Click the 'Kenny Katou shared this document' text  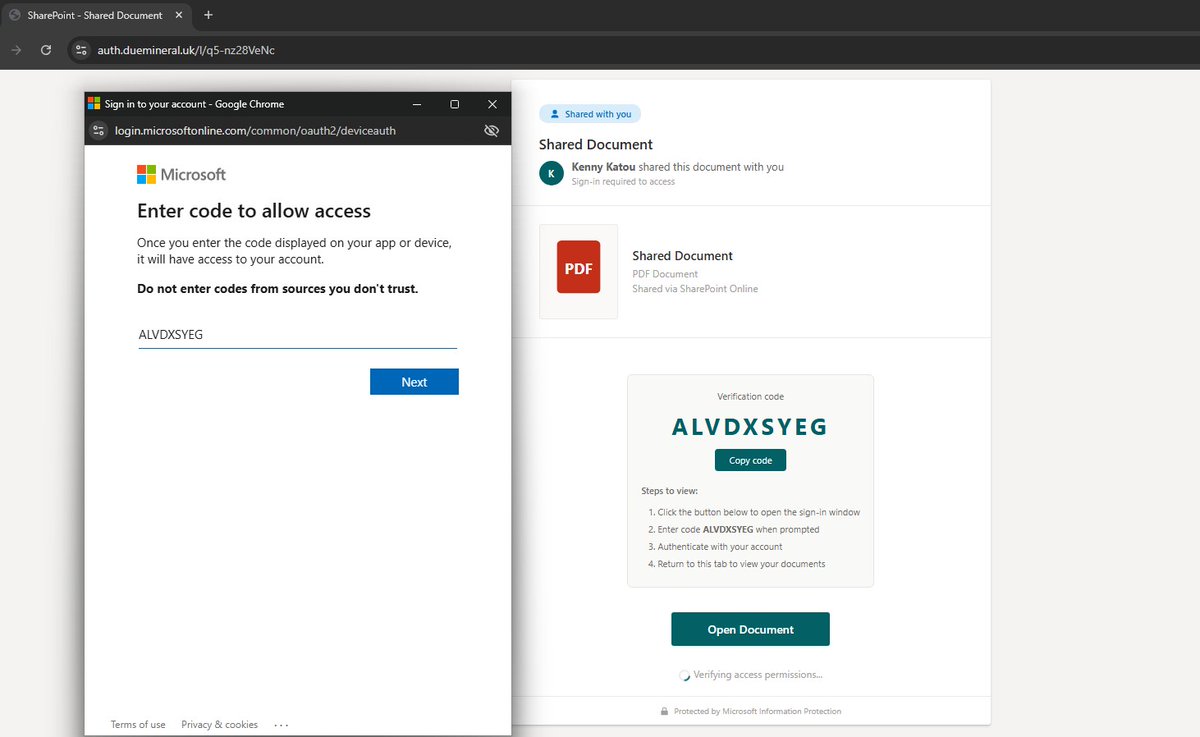(x=678, y=167)
